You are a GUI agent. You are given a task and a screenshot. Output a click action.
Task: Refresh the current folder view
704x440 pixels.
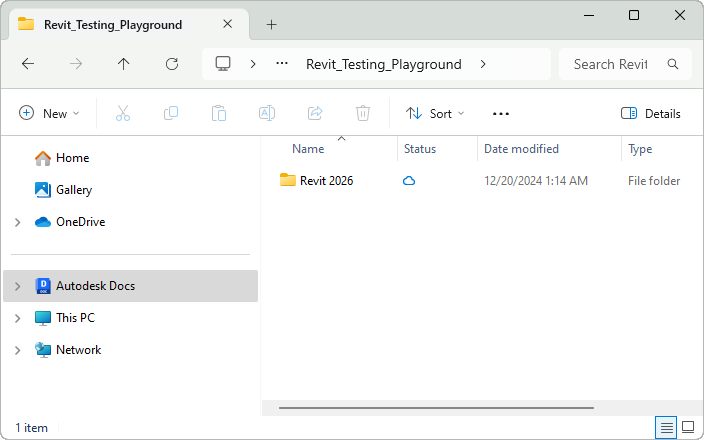tap(172, 64)
